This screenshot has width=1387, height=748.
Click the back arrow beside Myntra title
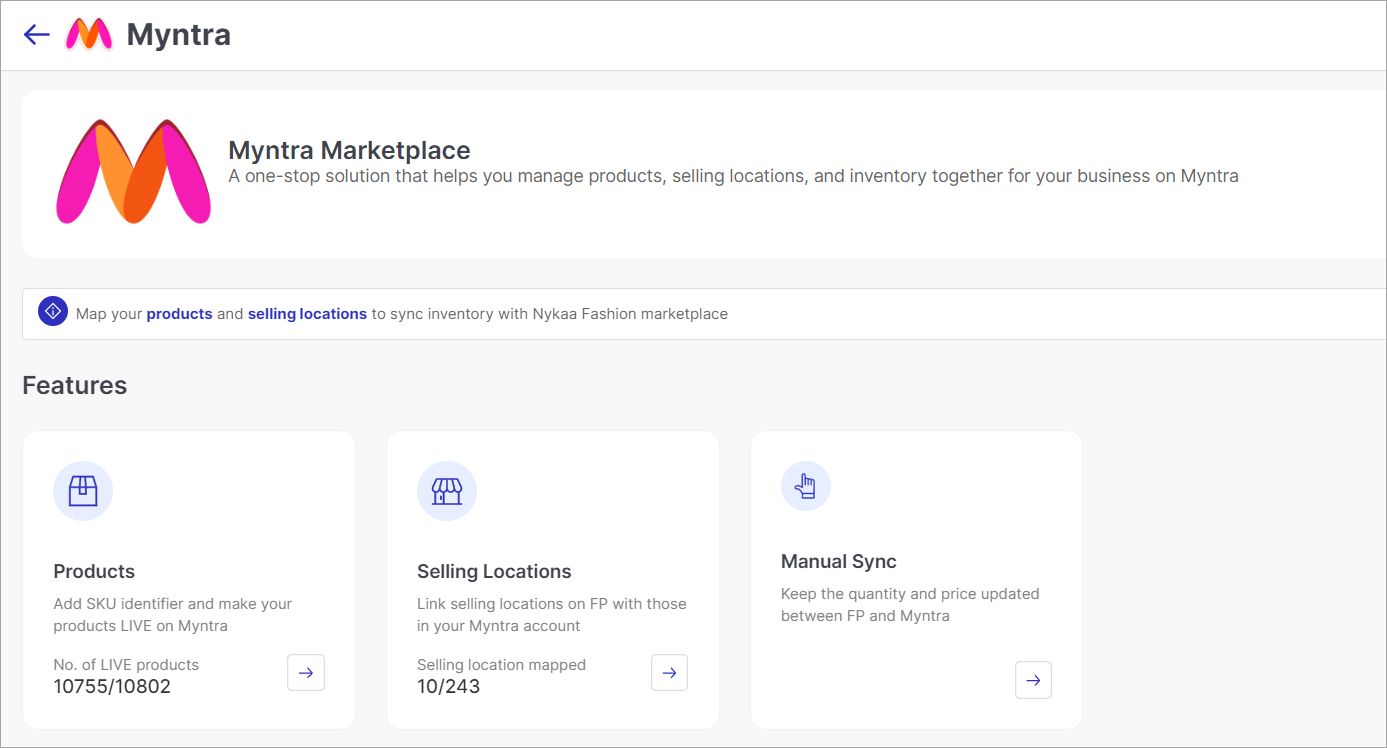(36, 34)
